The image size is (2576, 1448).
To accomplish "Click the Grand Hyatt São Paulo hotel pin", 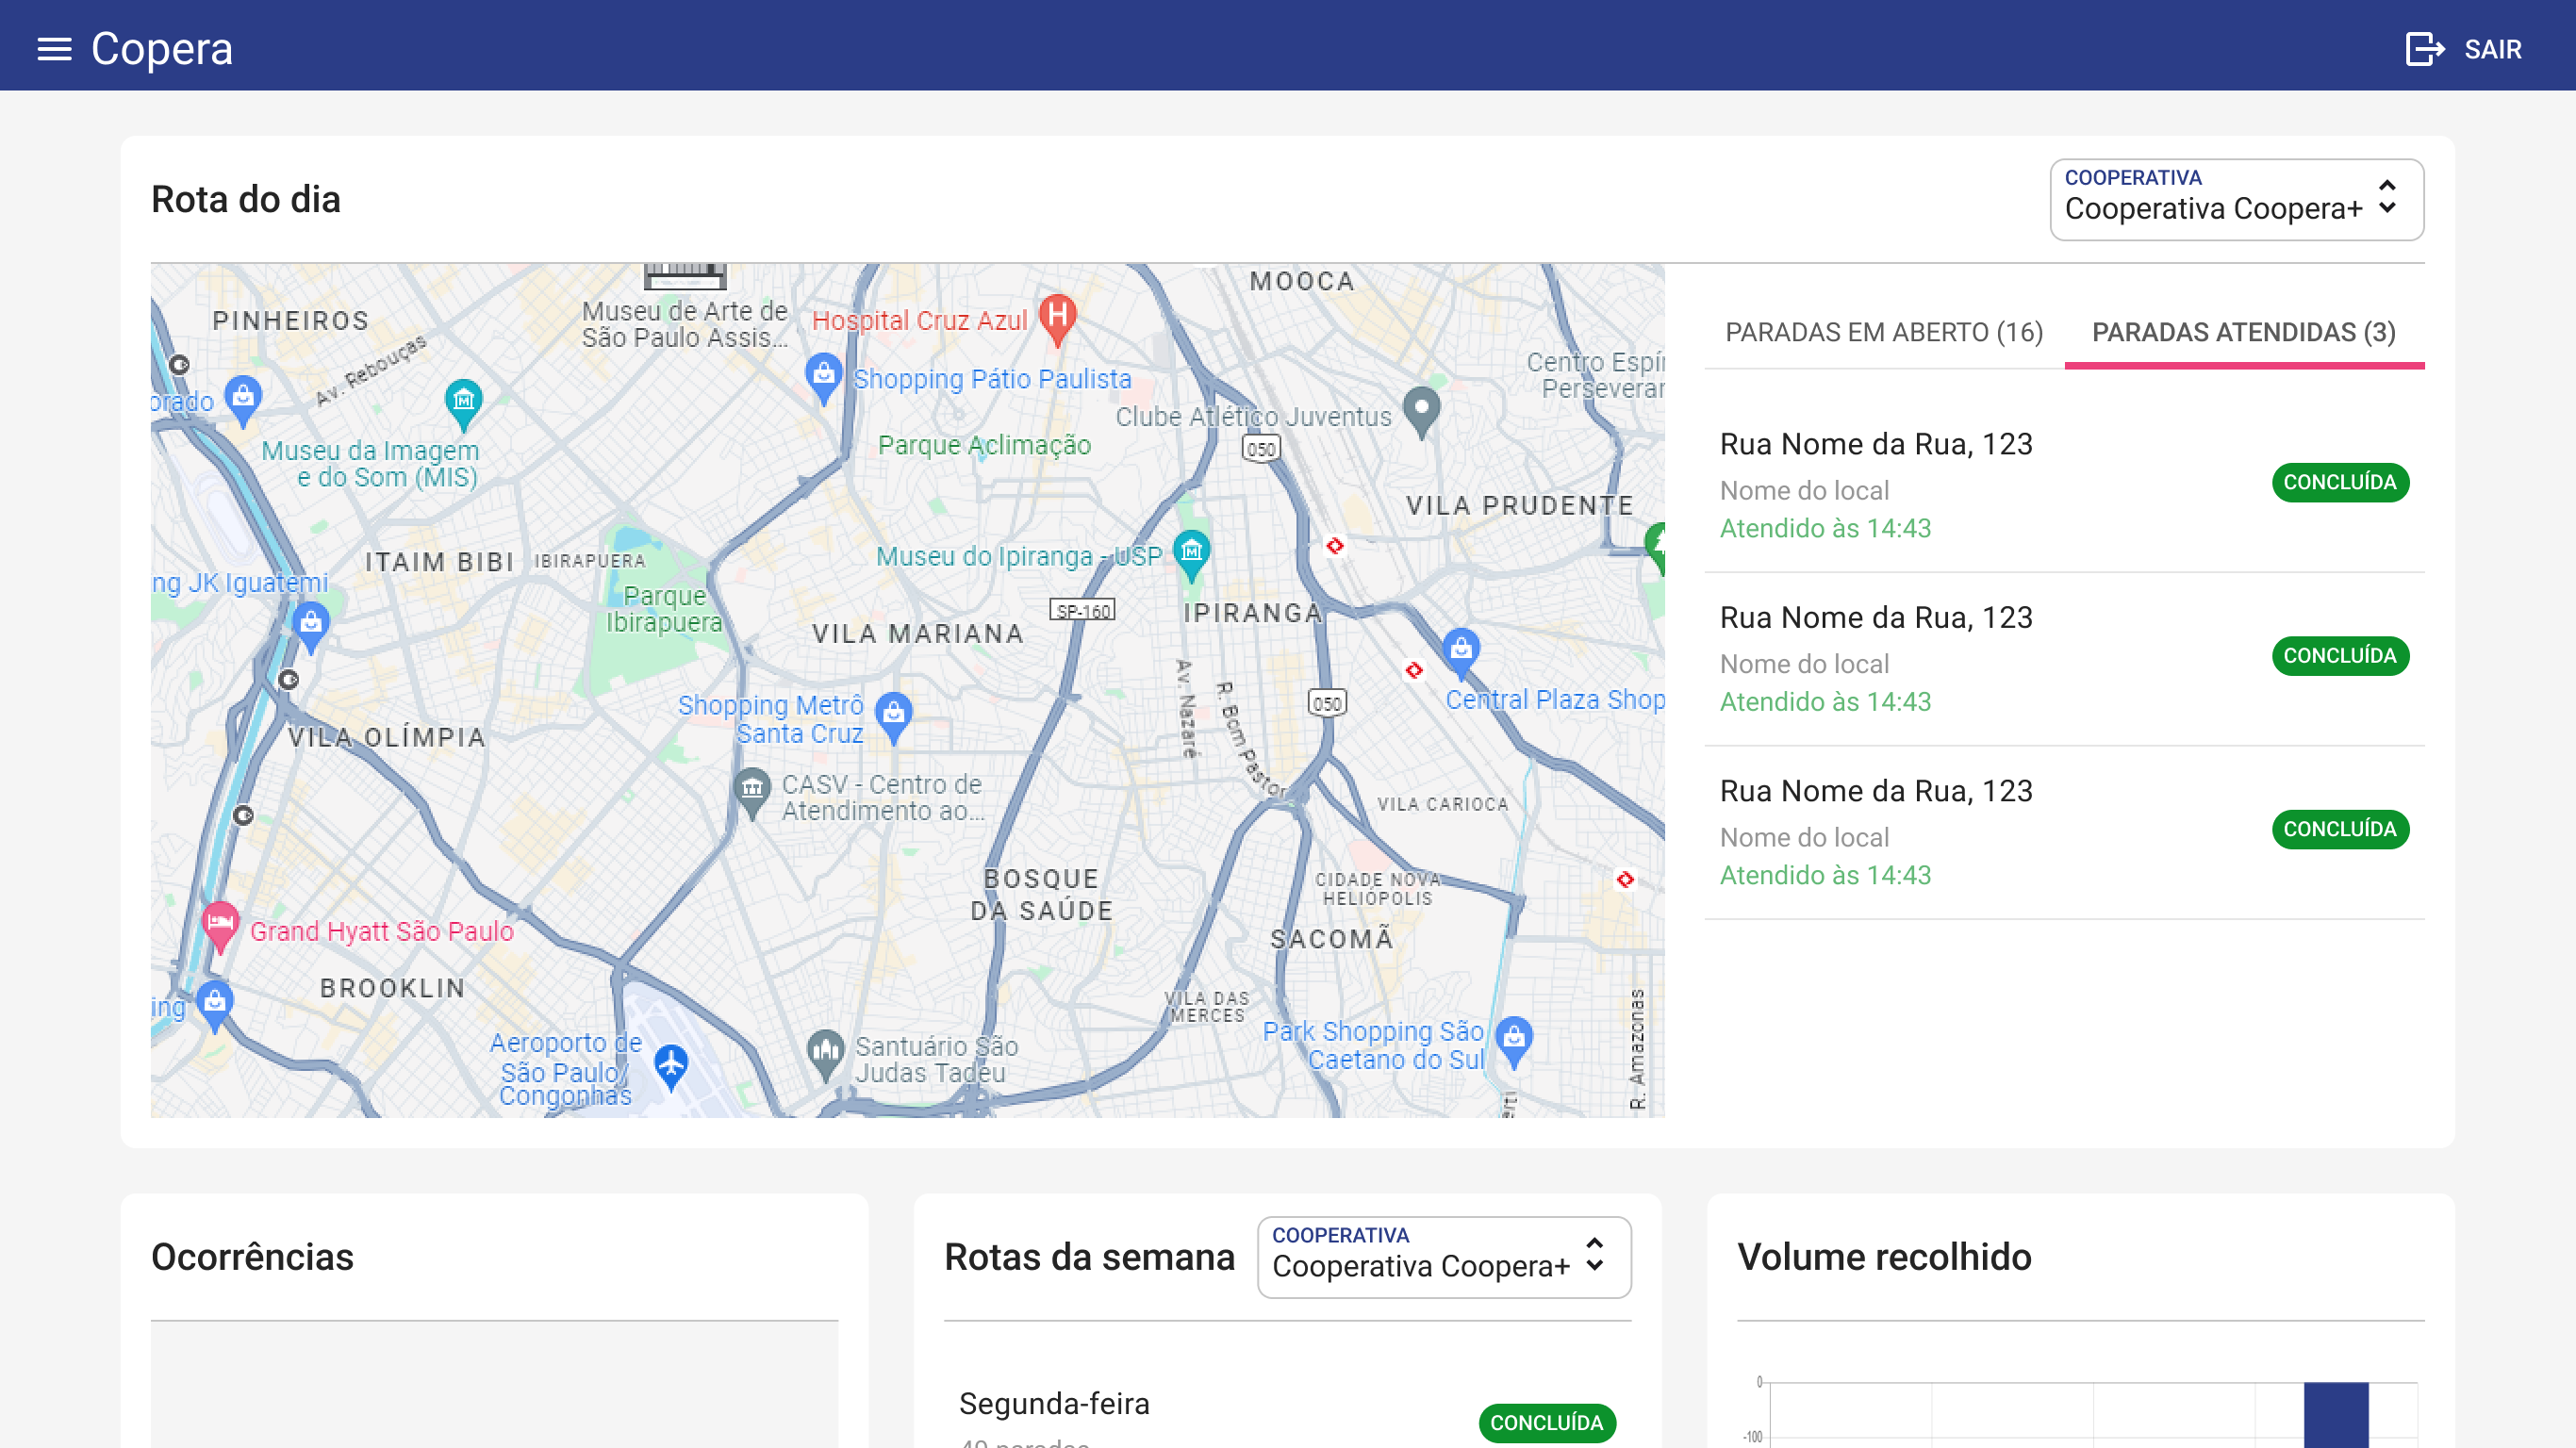I will click(220, 922).
